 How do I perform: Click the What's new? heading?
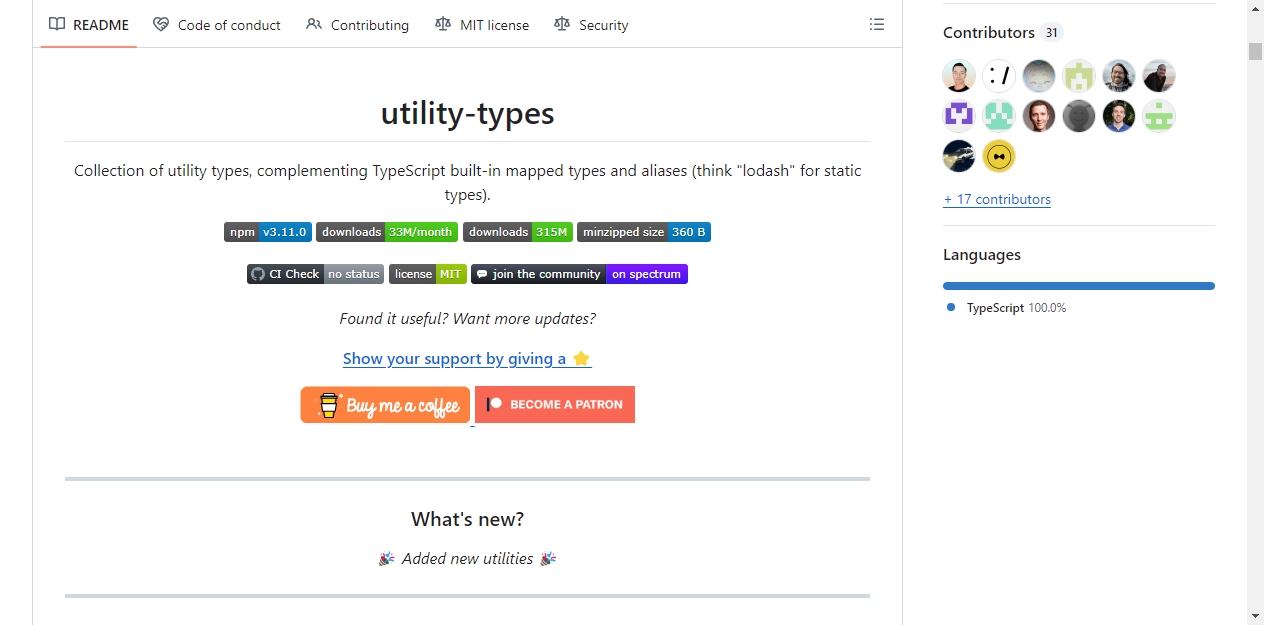pyautogui.click(x=467, y=519)
